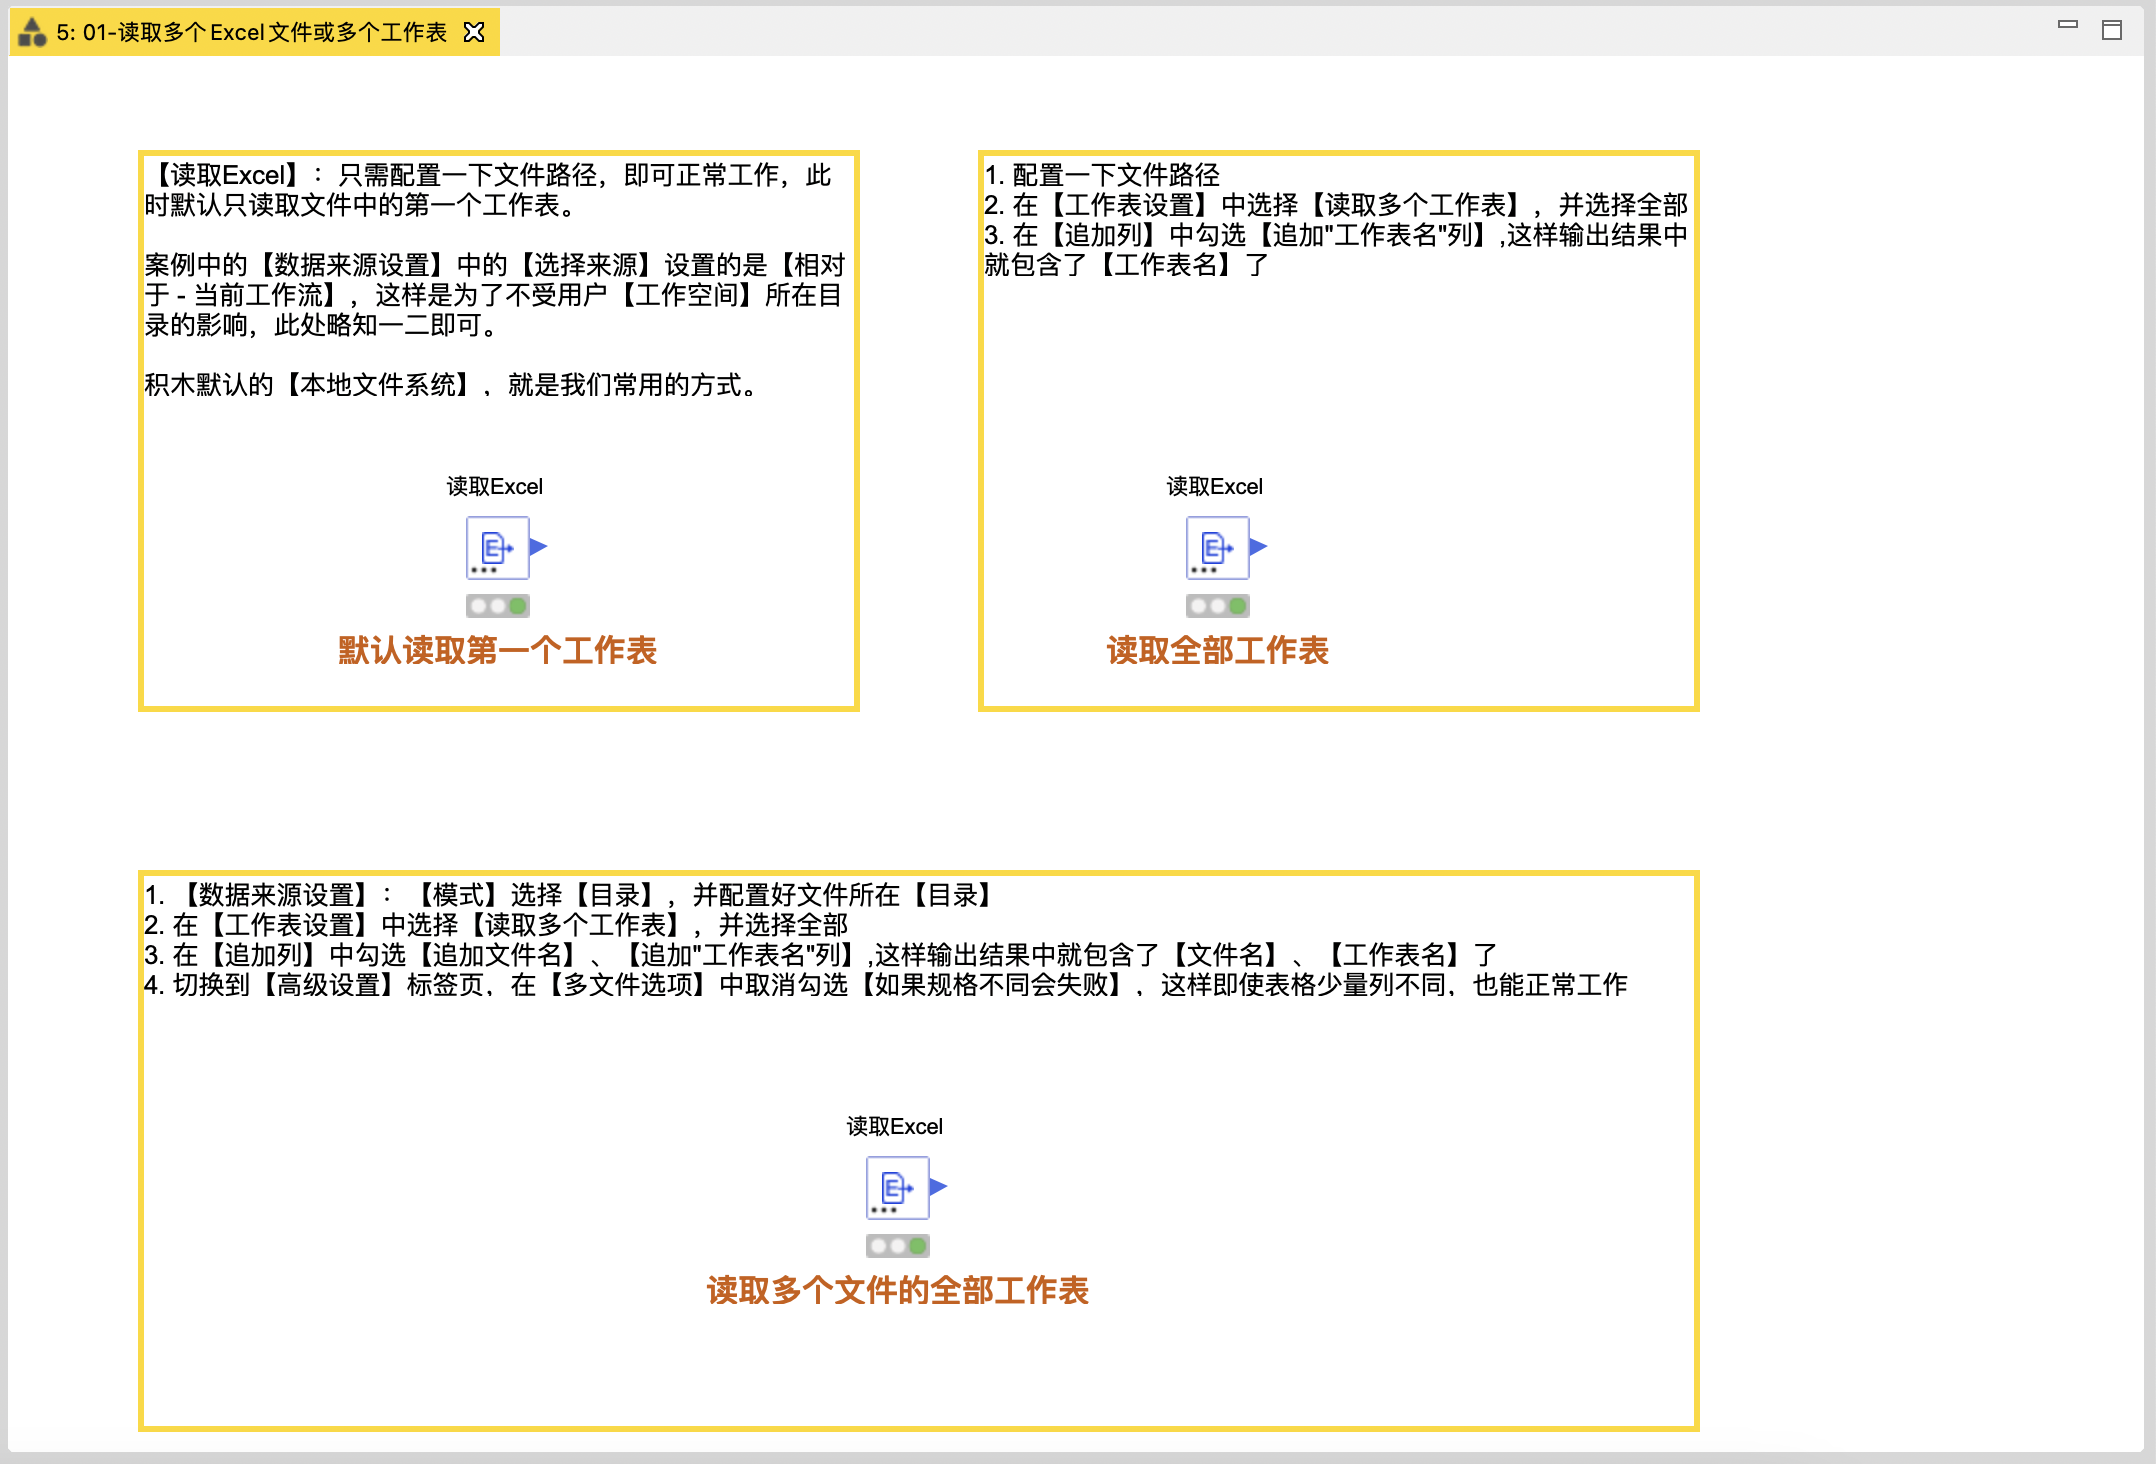Click status light under bottom 读取Excel node

pos(897,1246)
